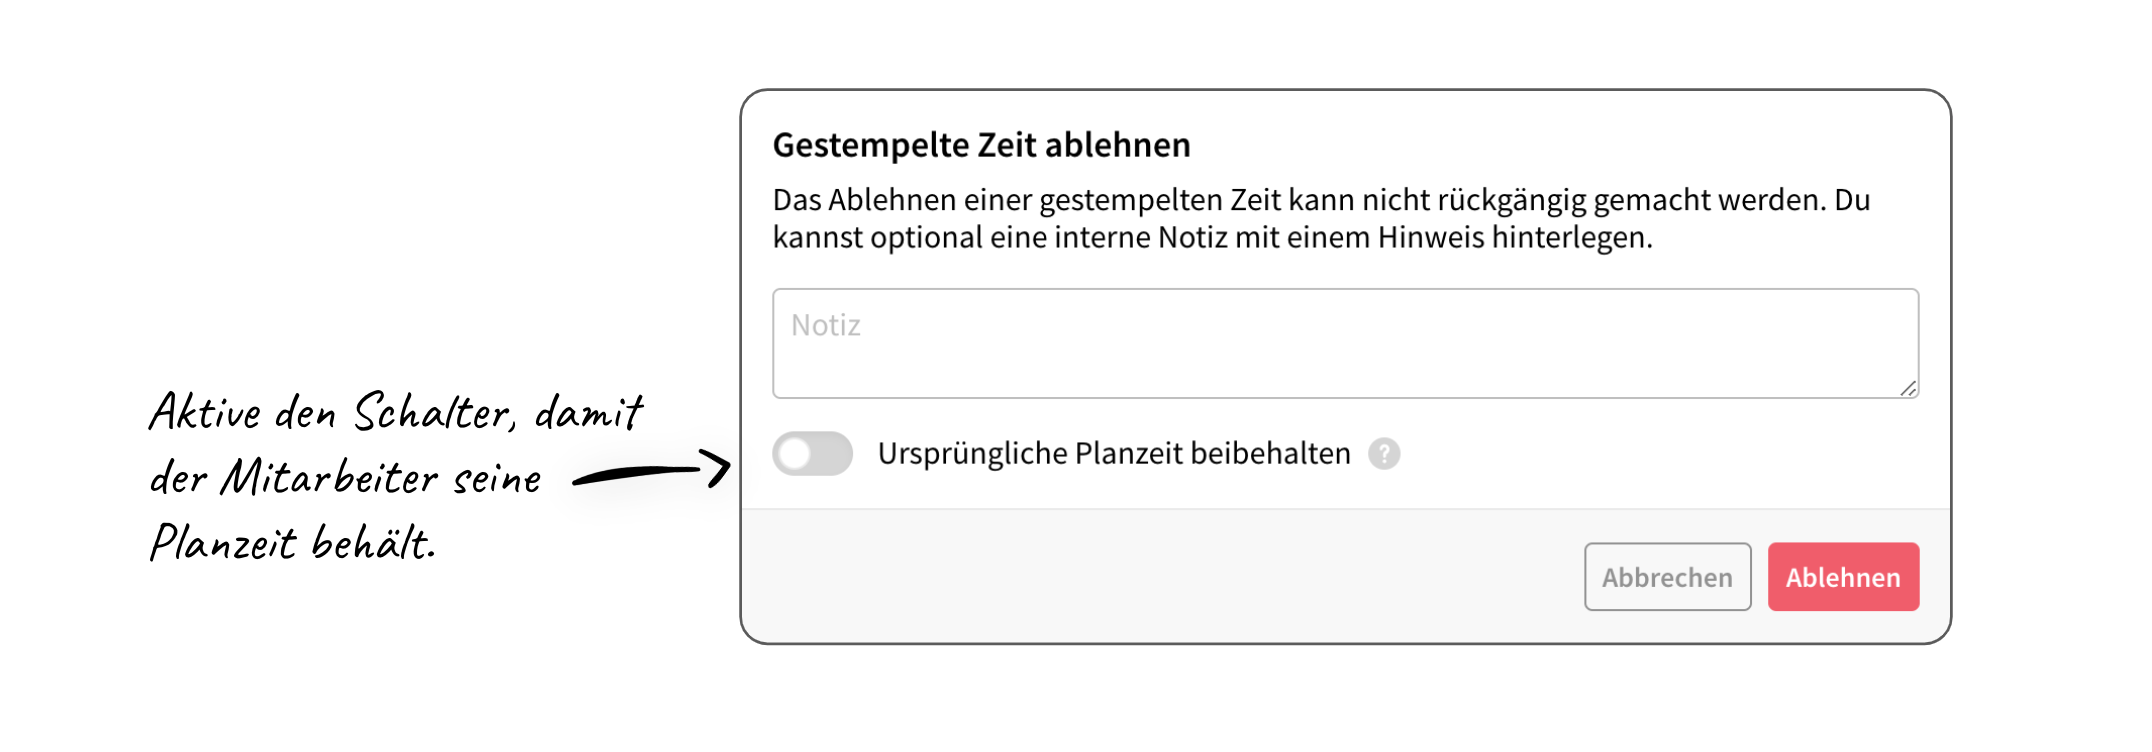
Task: Confirm with the red Ablehnen button
Action: click(1842, 577)
